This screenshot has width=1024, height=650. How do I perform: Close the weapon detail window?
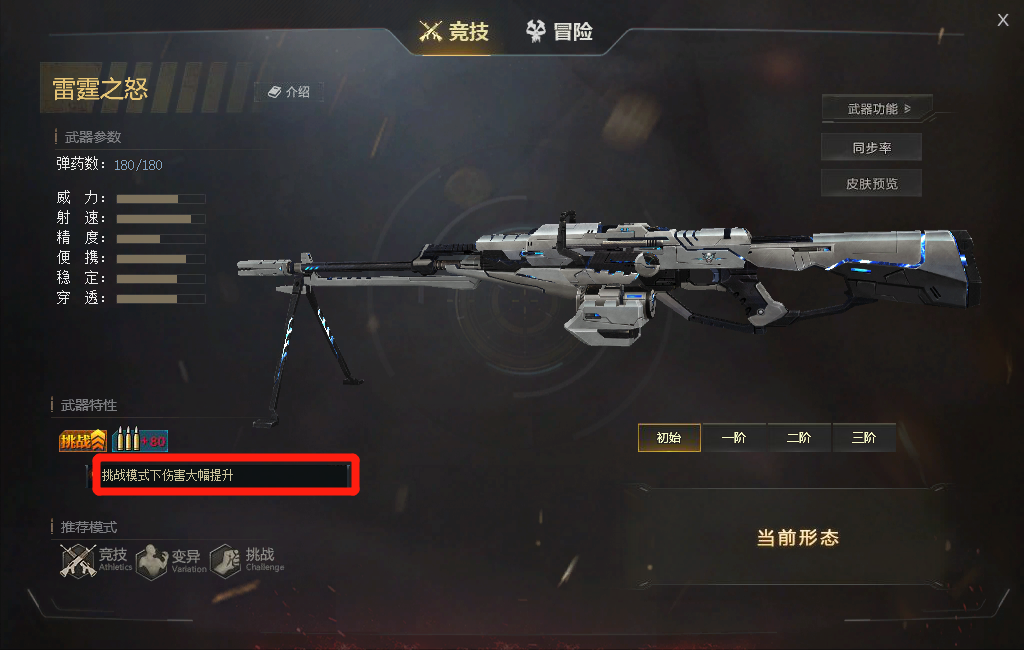(1003, 20)
